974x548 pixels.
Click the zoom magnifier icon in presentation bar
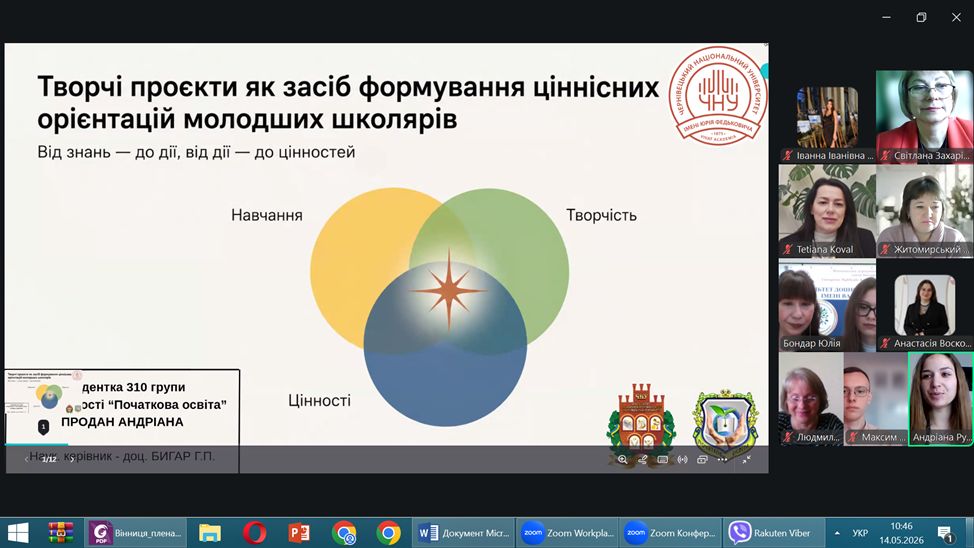click(x=622, y=460)
